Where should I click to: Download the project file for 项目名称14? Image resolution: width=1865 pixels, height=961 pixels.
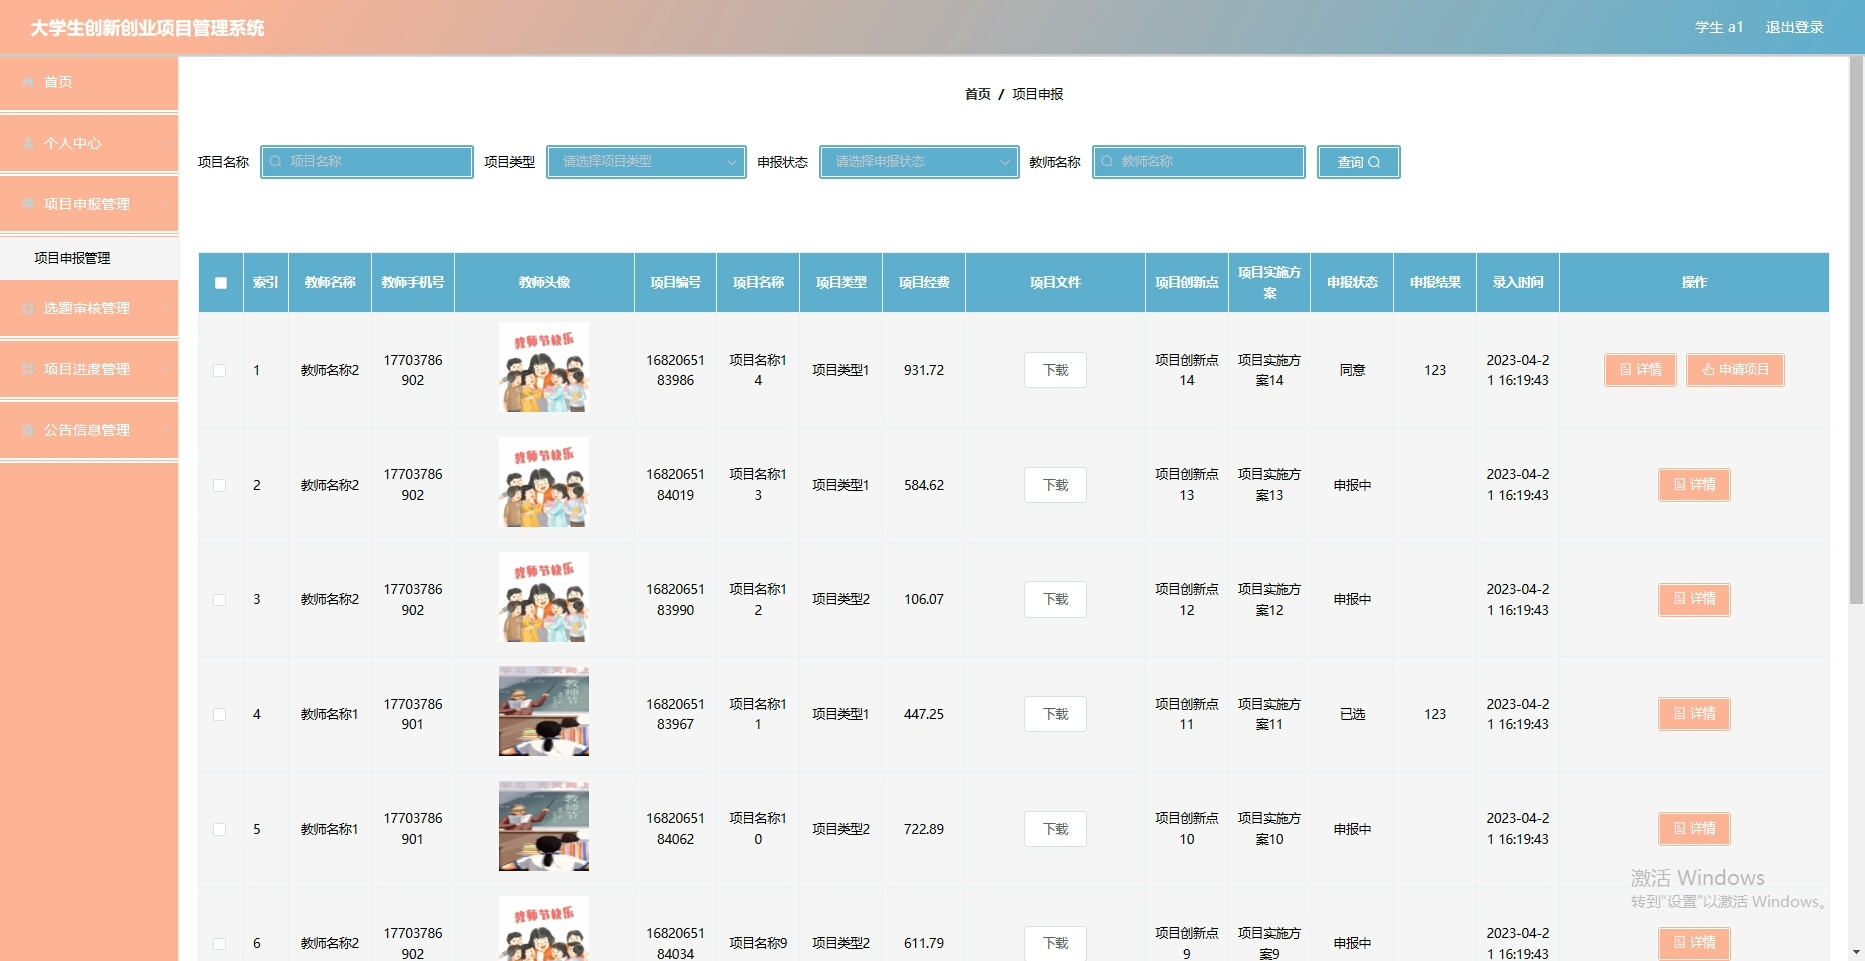[1055, 370]
